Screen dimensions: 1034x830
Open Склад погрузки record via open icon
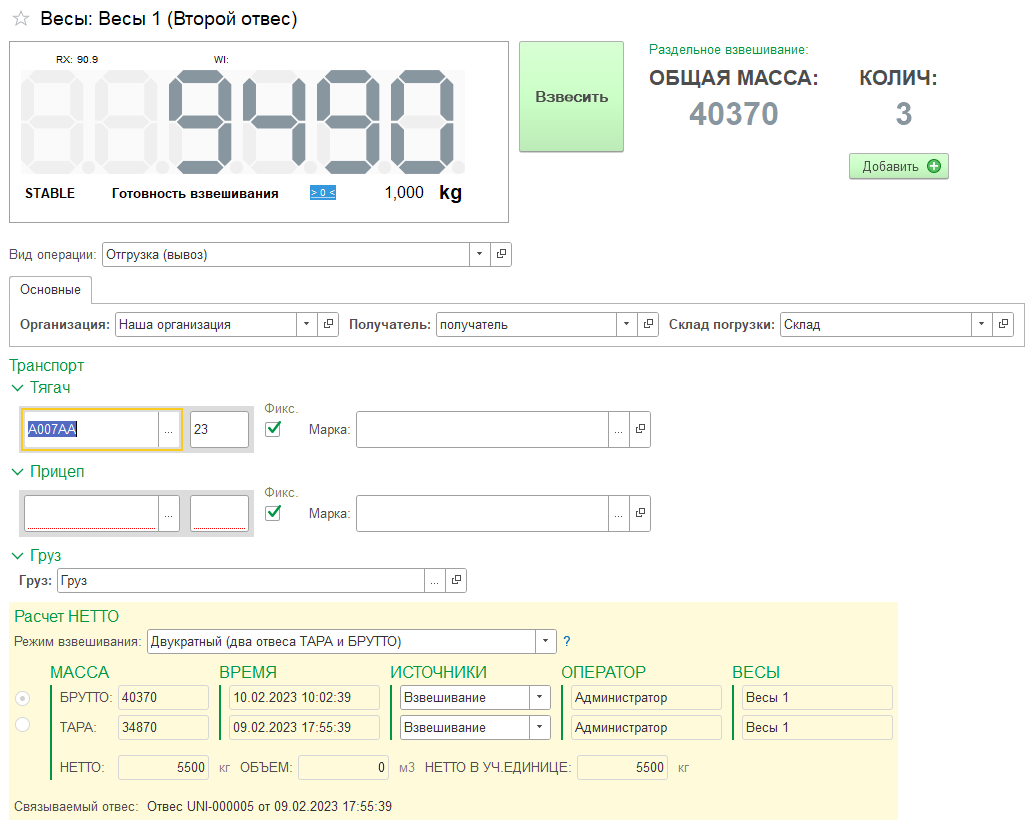1003,325
